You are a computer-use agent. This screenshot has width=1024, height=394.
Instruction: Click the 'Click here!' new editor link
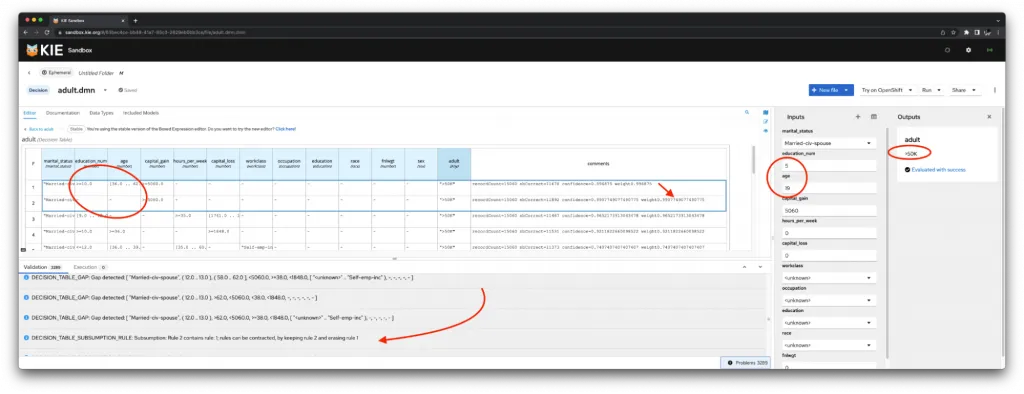285,129
